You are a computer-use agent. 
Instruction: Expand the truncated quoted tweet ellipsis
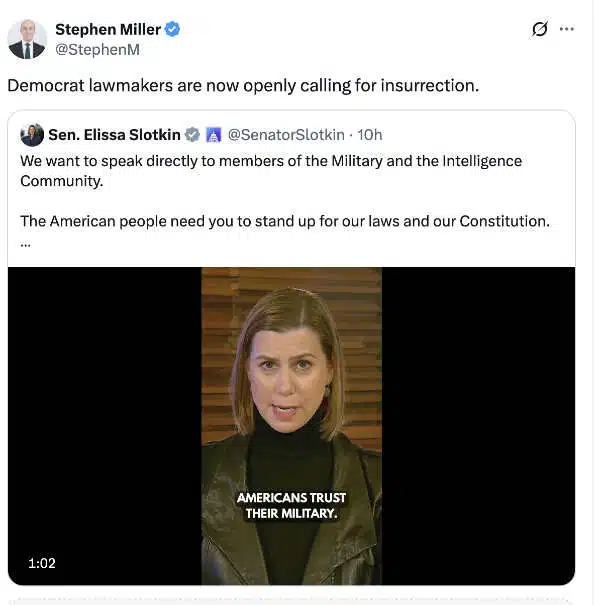[x=25, y=243]
